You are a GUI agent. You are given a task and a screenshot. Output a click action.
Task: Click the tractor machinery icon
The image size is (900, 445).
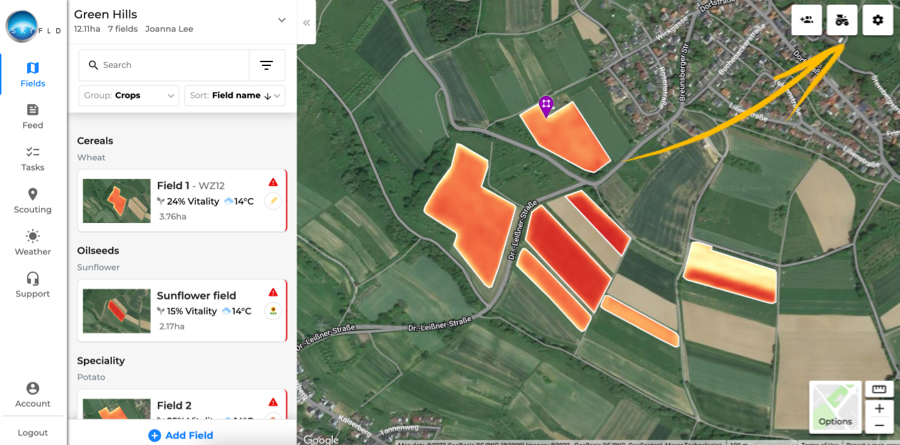842,21
